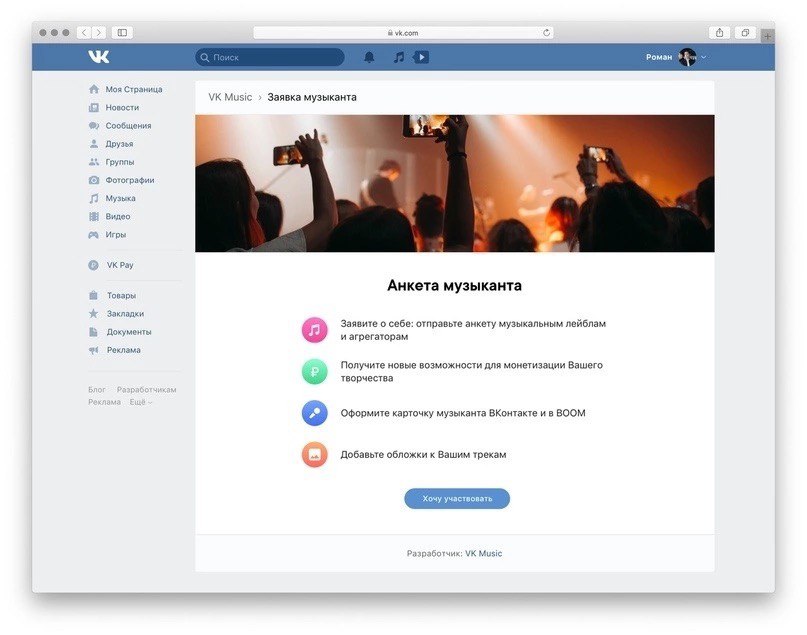Viewport: 807px width, 635px height.
Task: Click the Safari show tabs icon
Action: click(745, 32)
